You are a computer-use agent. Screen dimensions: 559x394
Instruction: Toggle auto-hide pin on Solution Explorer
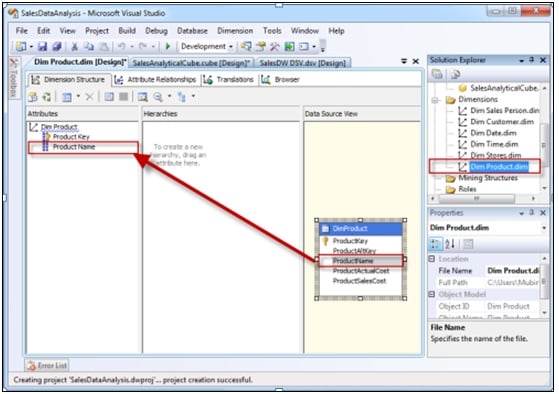pyautogui.click(x=532, y=60)
